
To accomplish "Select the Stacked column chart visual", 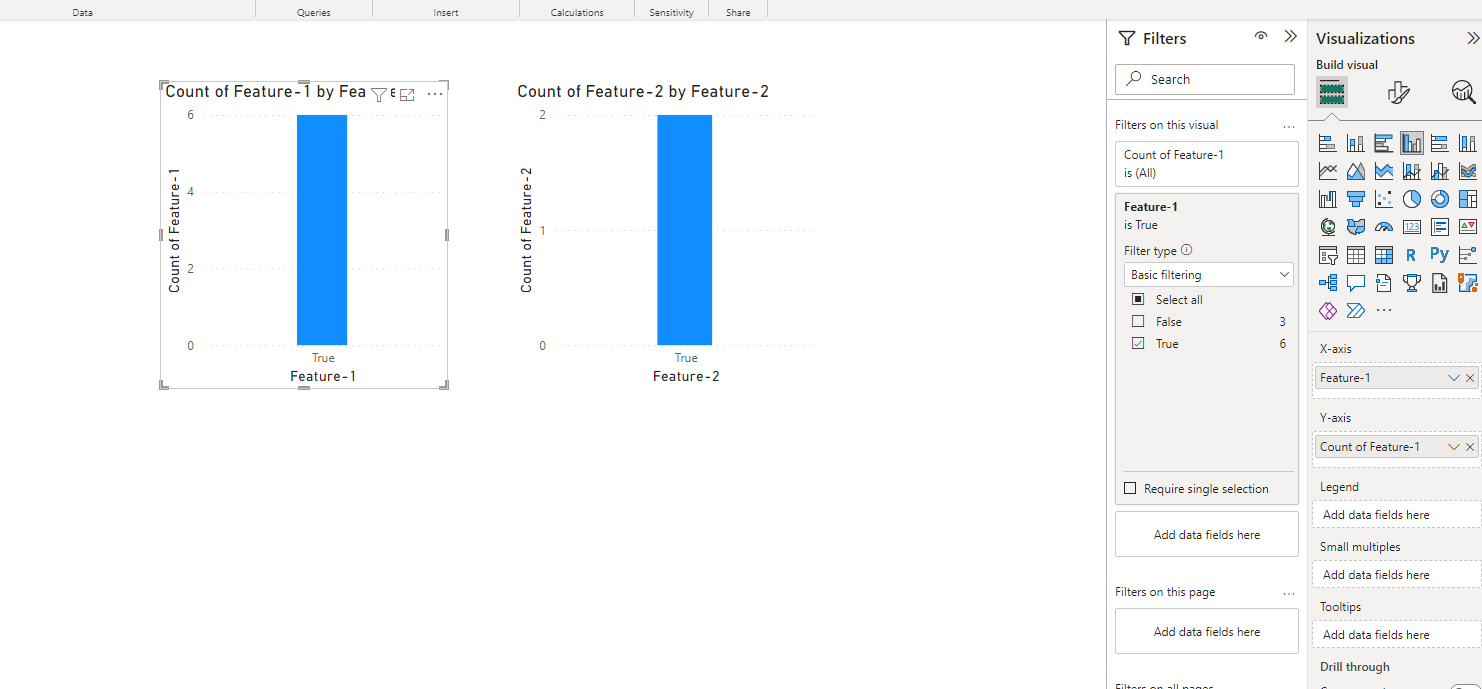I will click(x=1356, y=143).
